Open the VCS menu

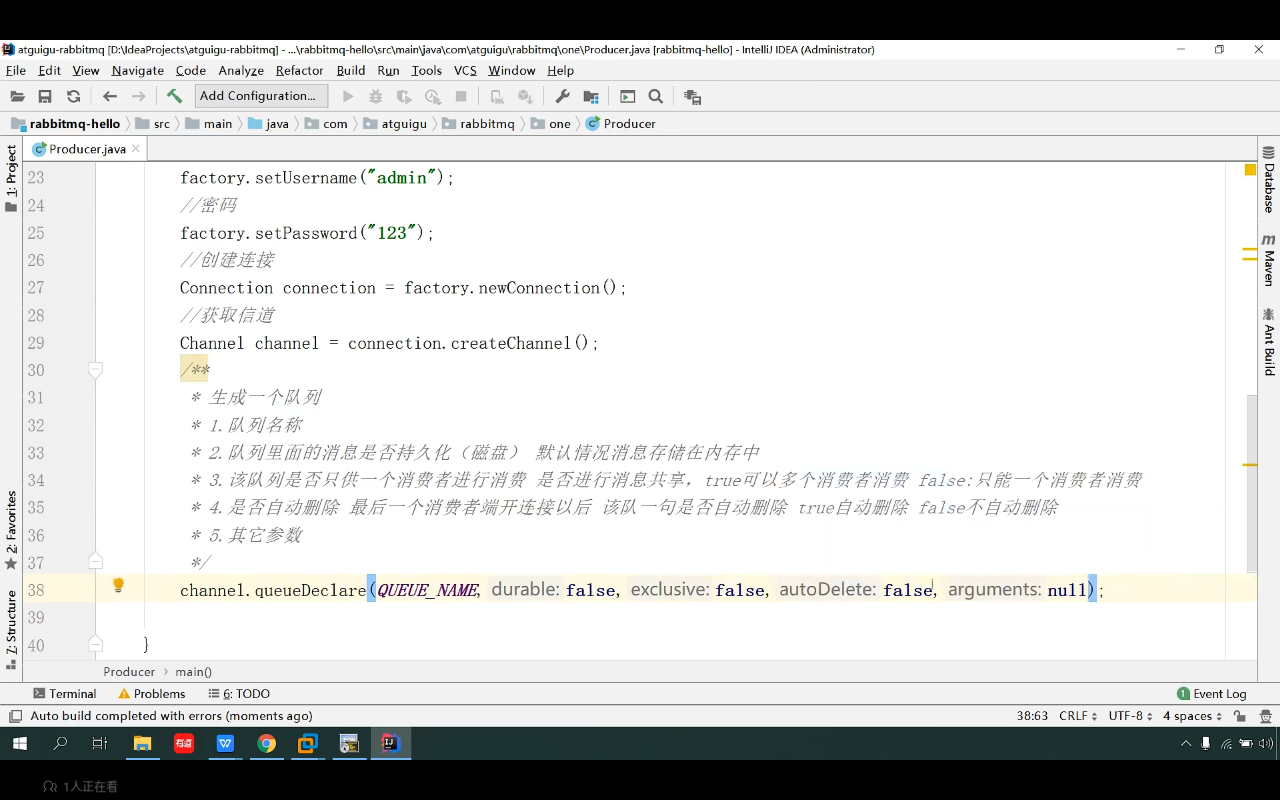point(465,71)
